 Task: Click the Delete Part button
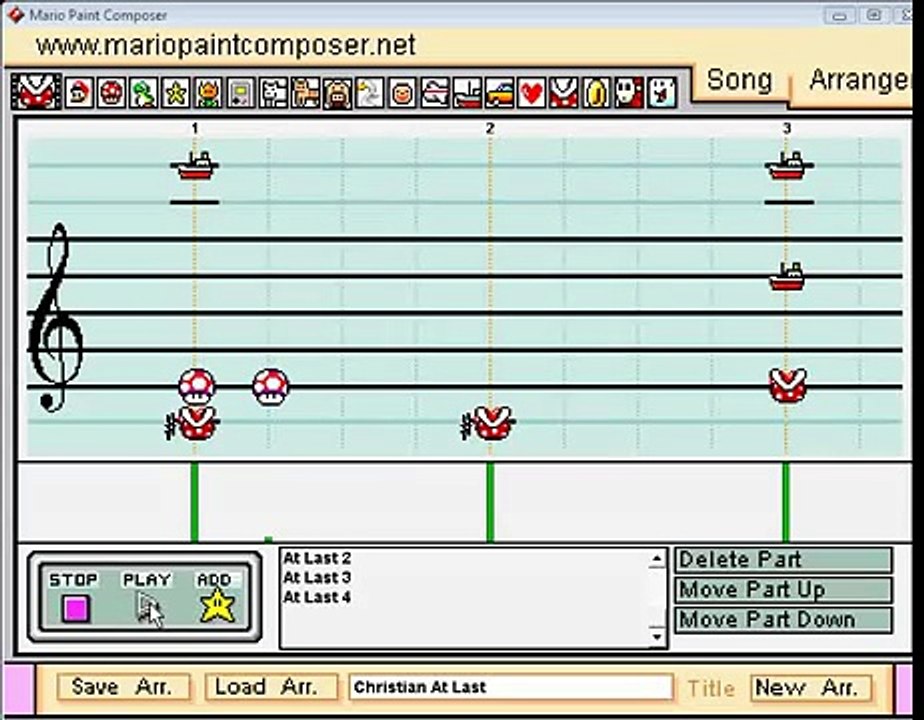tap(784, 560)
